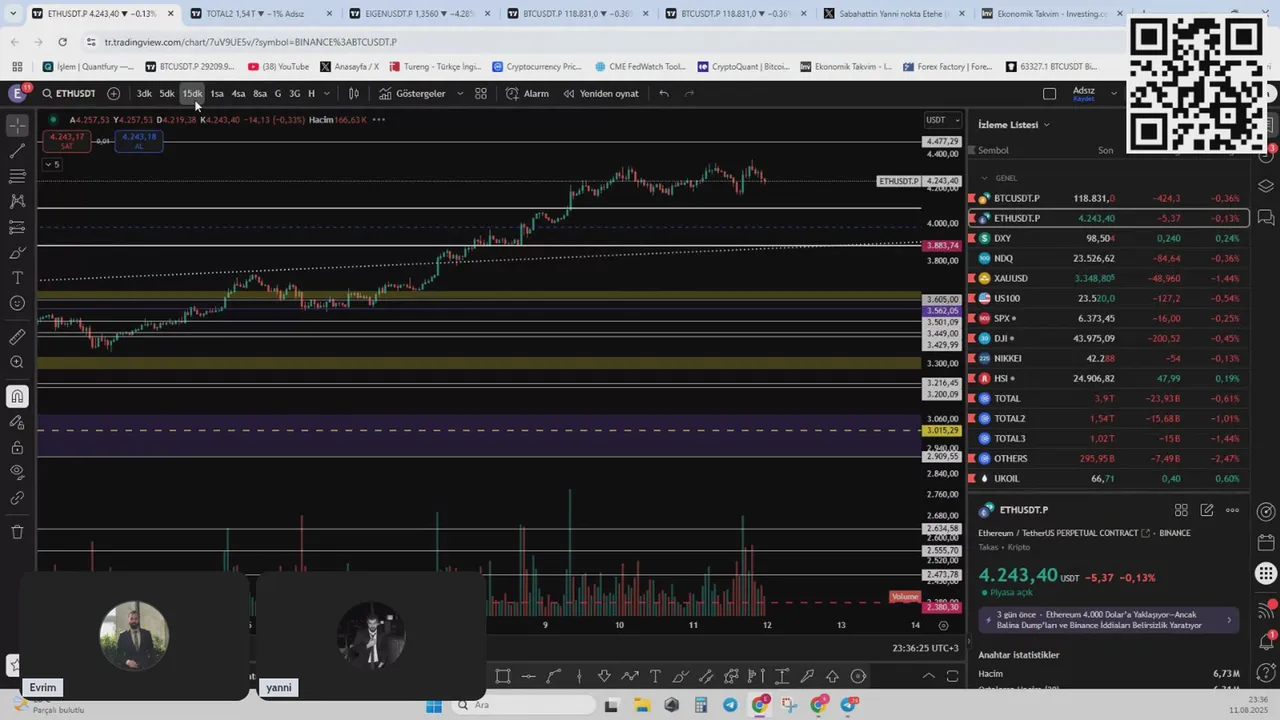Toggle stay in drawing mode
This screenshot has height=720, width=1280.
tap(17, 422)
